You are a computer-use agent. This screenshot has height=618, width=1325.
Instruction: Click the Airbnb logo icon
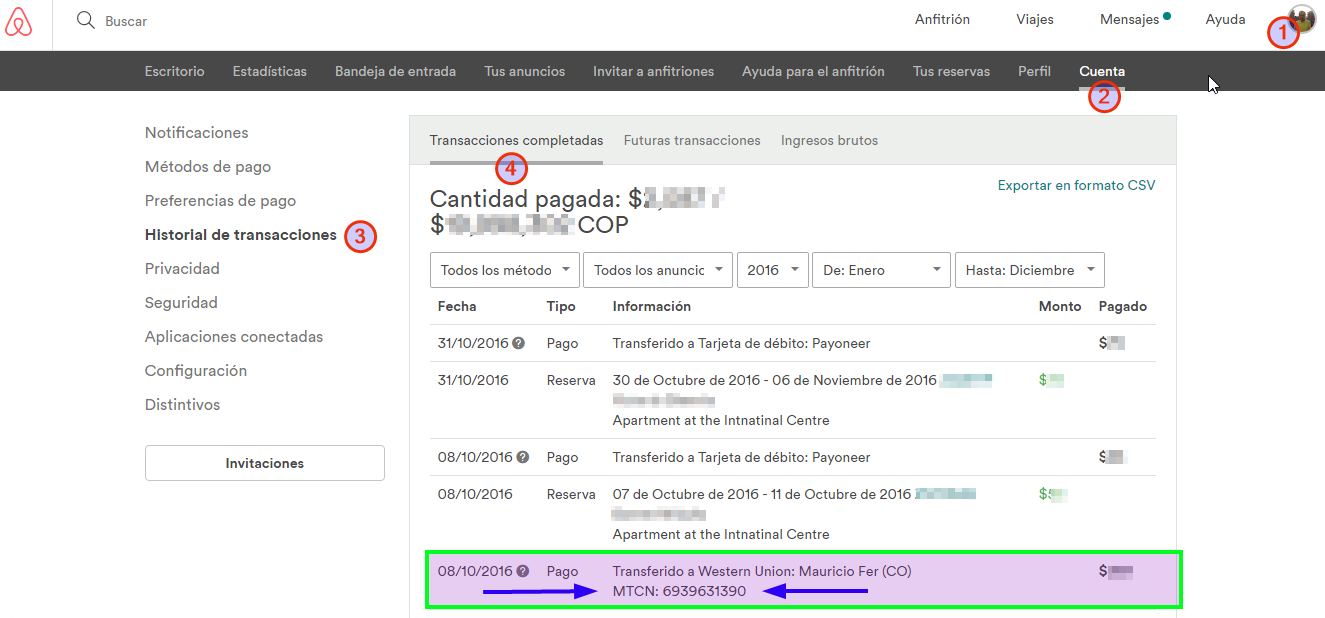[19, 21]
